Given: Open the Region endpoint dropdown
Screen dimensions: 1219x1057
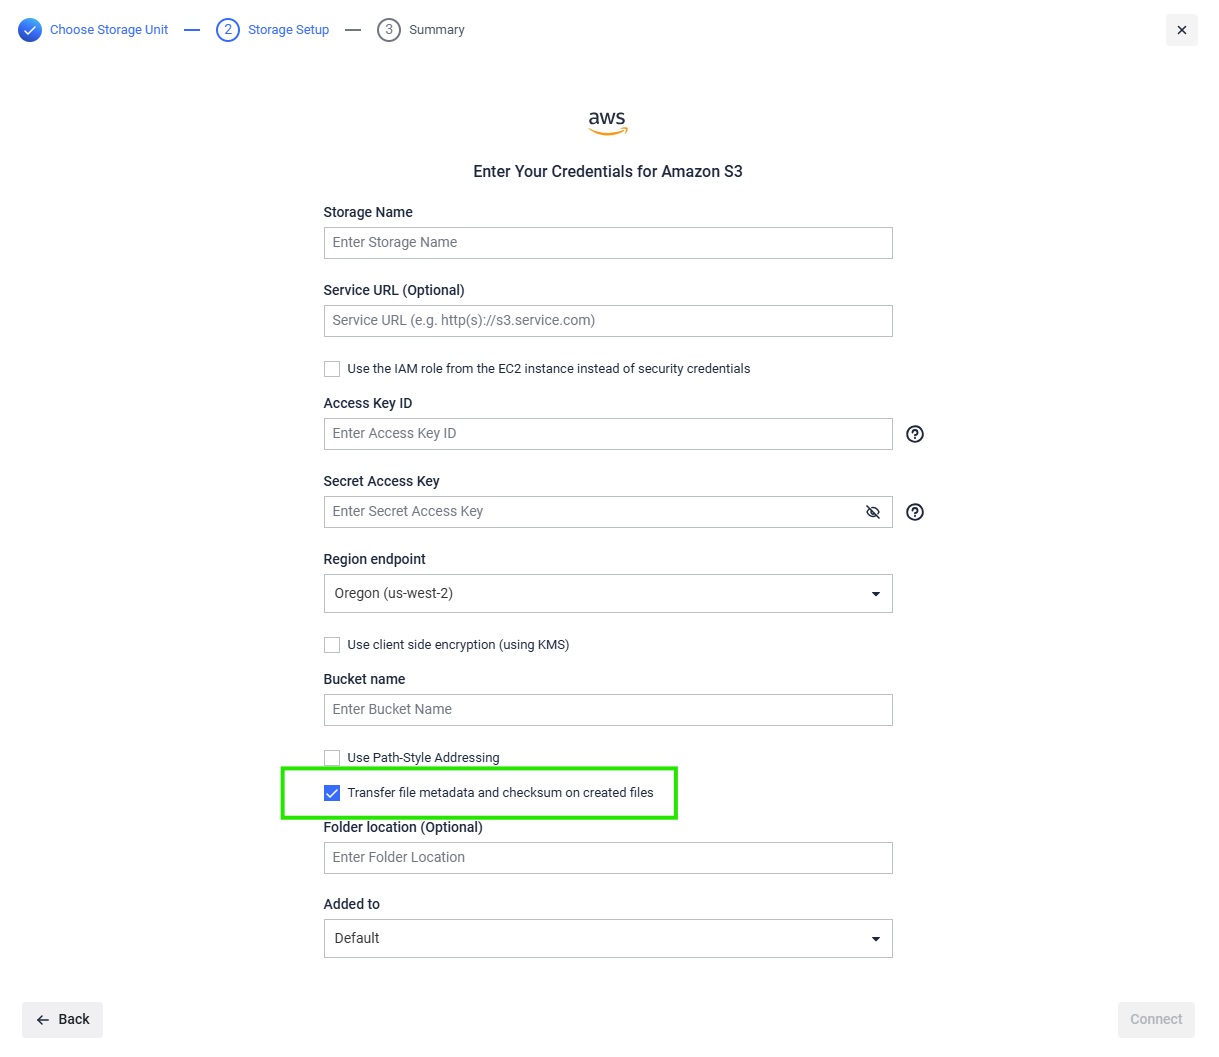Looking at the screenshot, I should (x=608, y=594).
